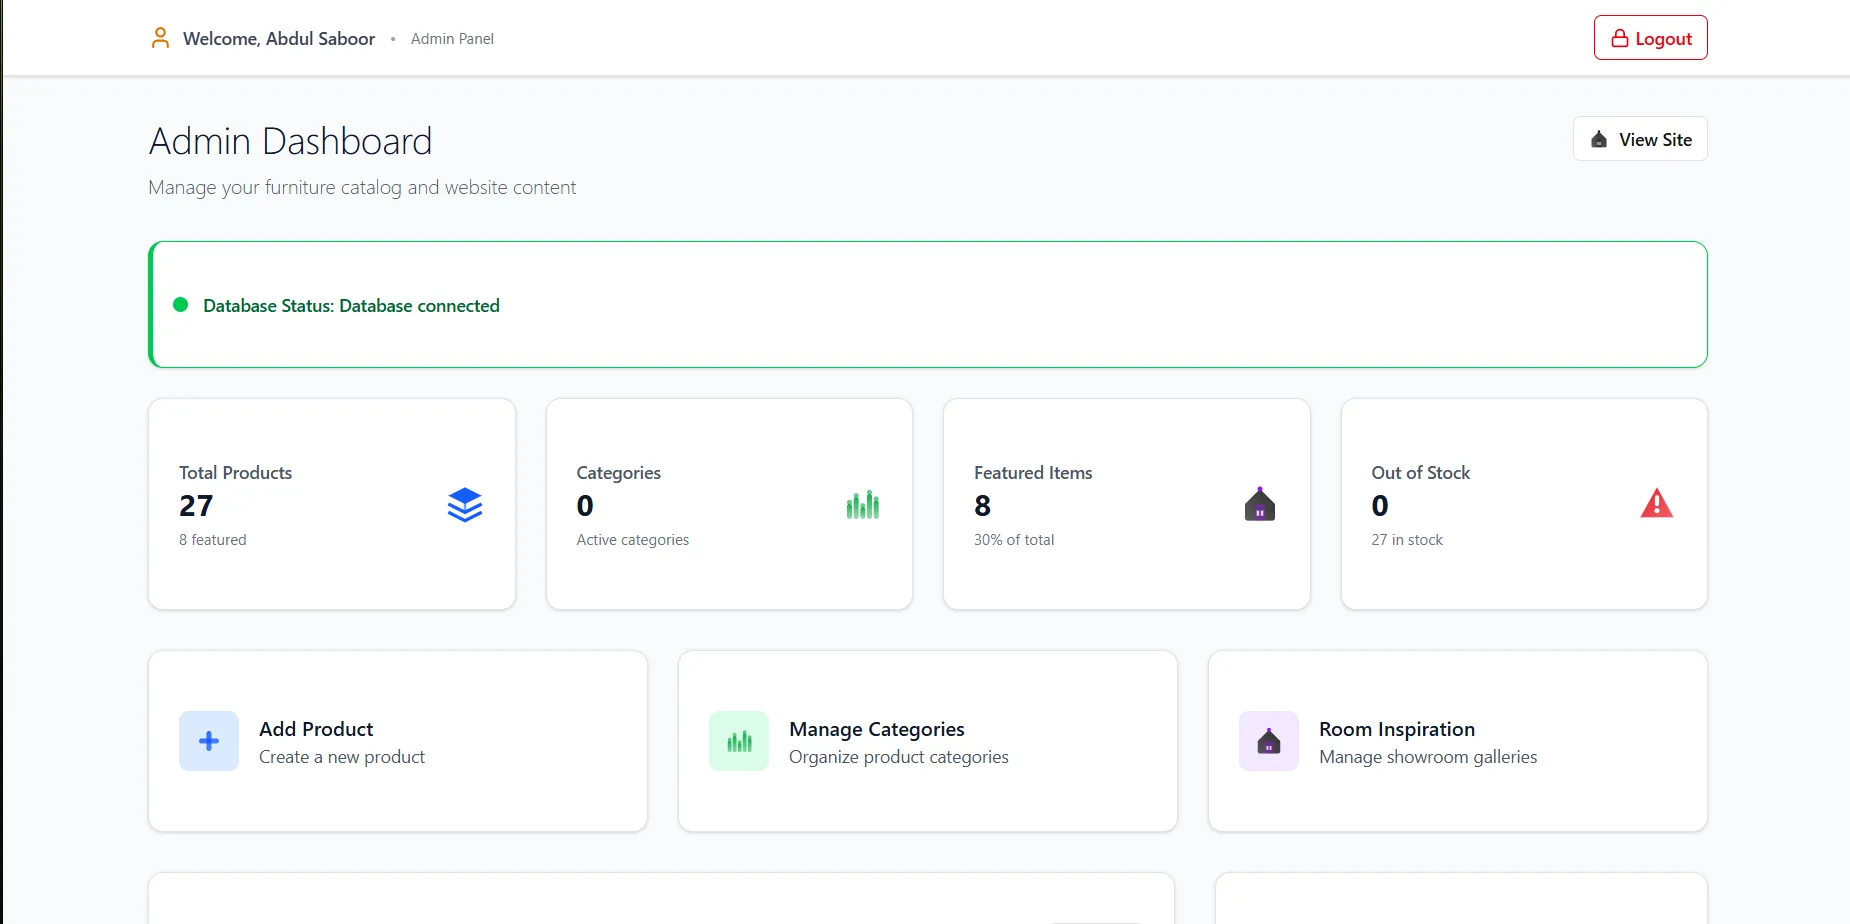This screenshot has width=1850, height=924.
Task: Click the user profile icon beside Welcome
Action: (160, 38)
